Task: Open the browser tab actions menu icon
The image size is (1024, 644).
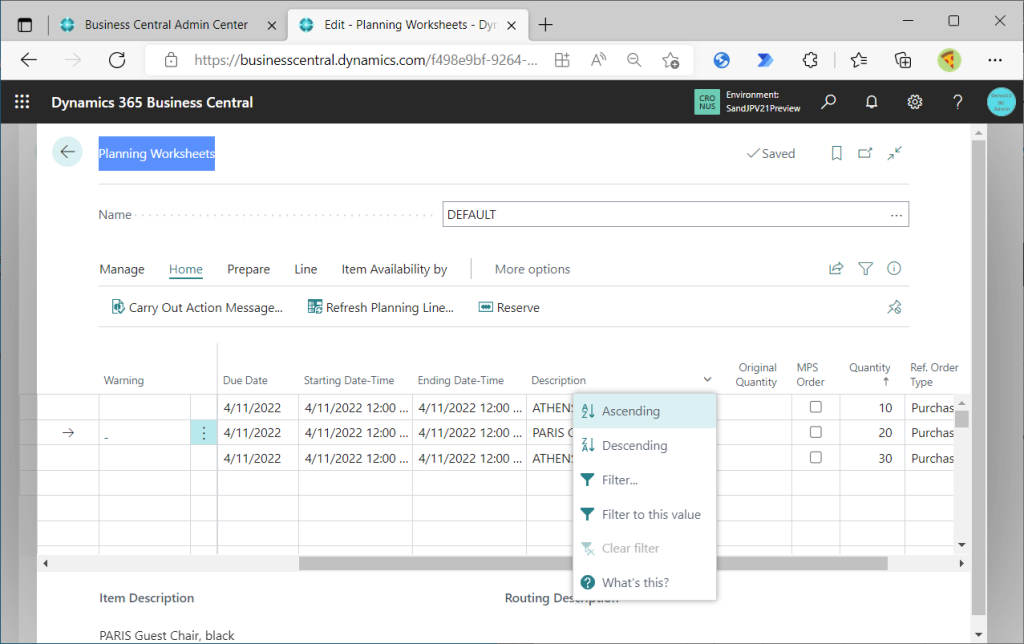Action: click(25, 25)
